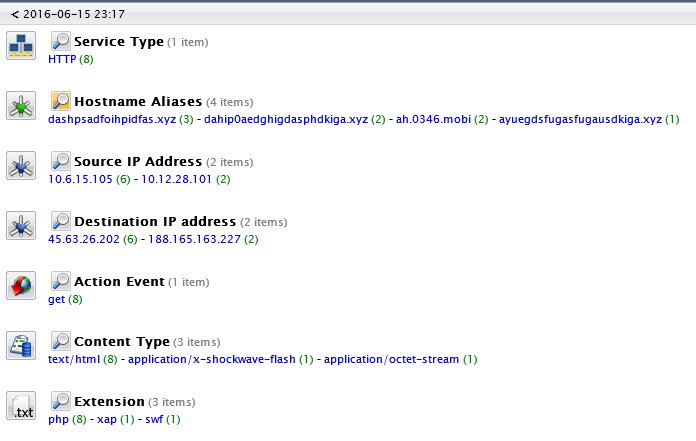Open the magnifier next to Service Type

click(60, 41)
